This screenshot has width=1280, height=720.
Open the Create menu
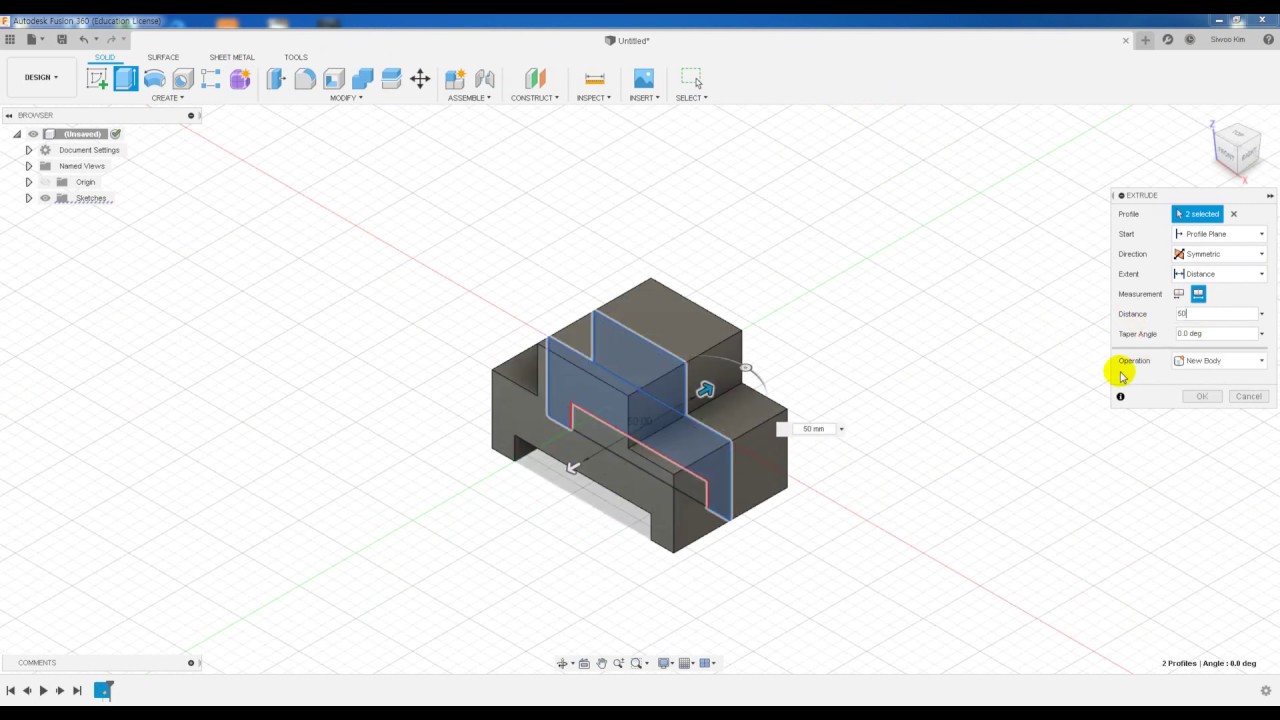pyautogui.click(x=167, y=98)
